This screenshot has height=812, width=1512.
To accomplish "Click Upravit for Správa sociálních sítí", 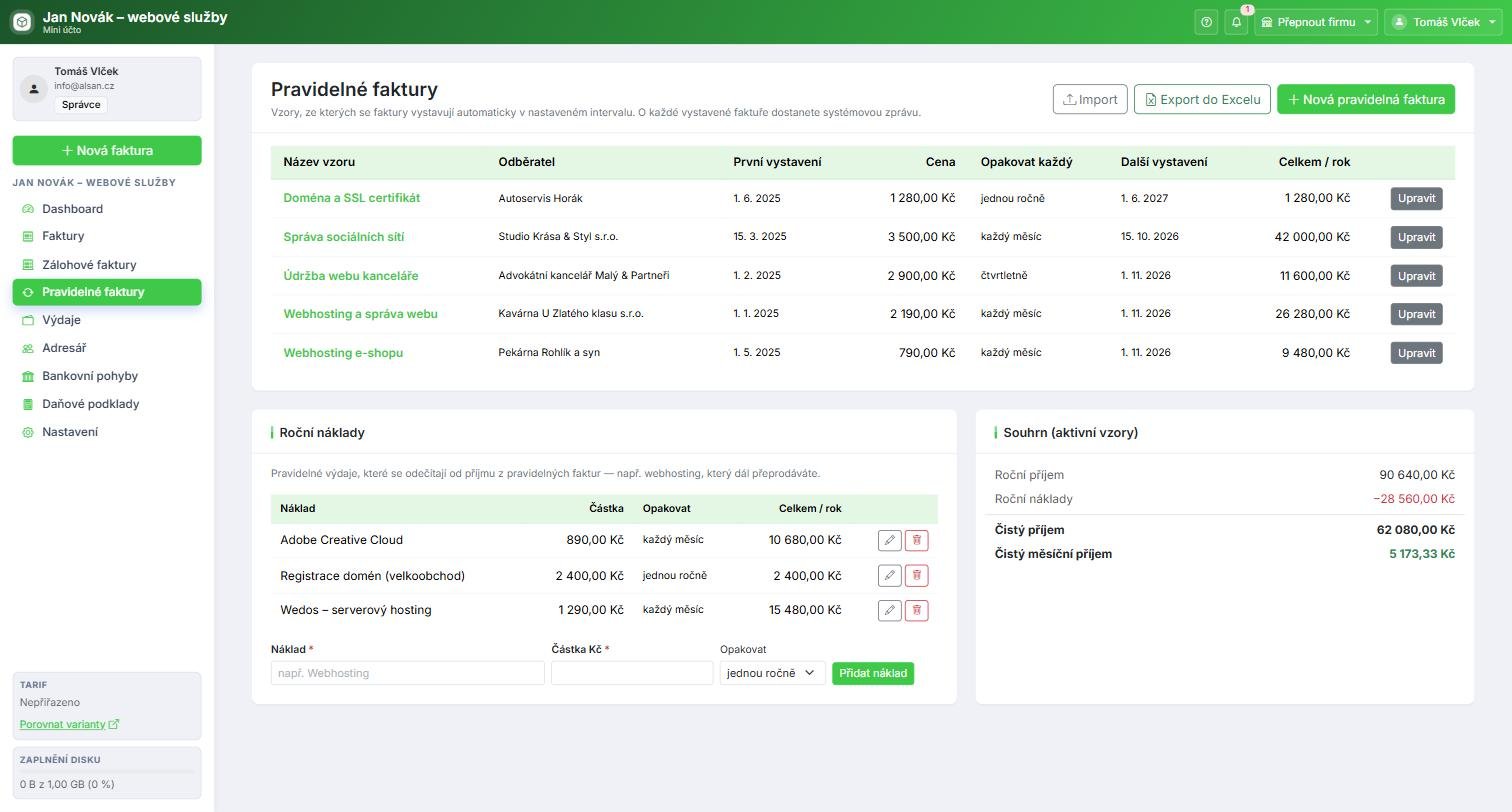I will [1416, 237].
